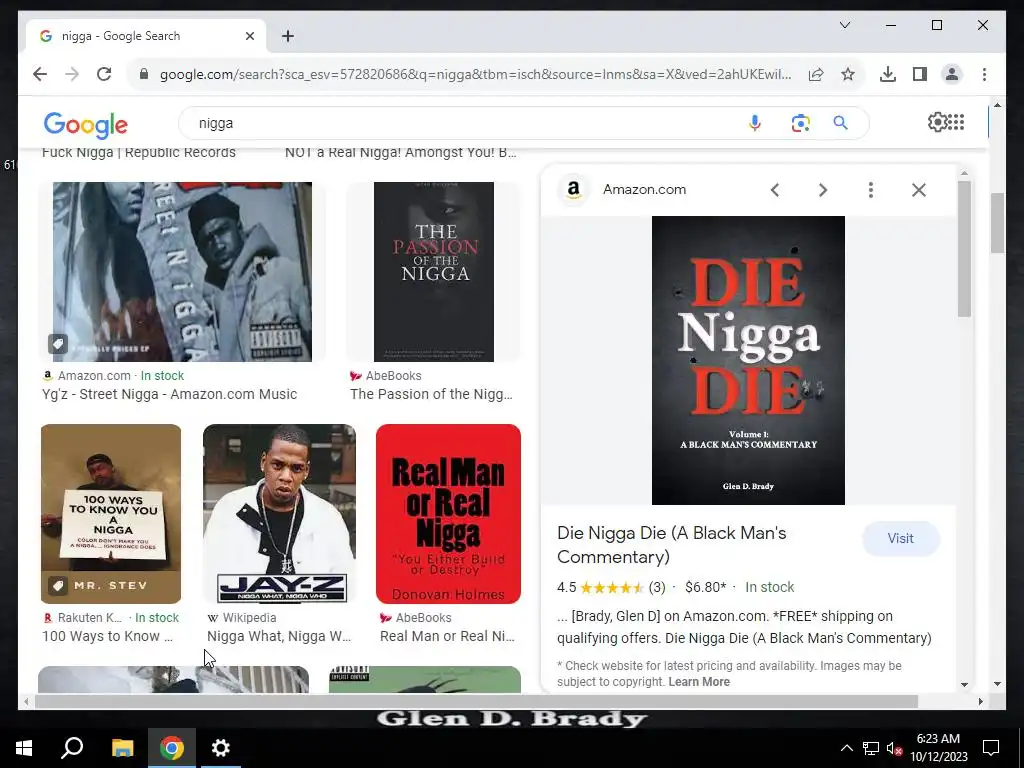The height and width of the screenshot is (768, 1024).
Task: Open File Explorer from the taskbar
Action: 122,748
